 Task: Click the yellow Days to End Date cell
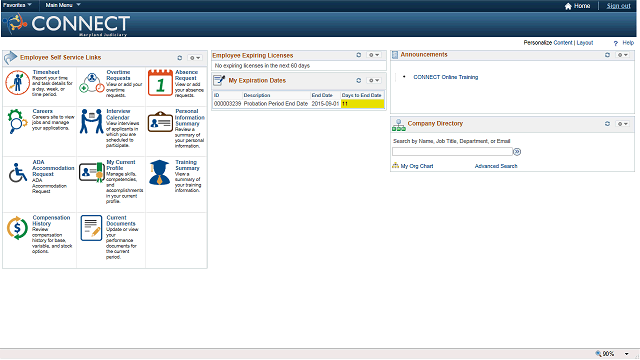pos(362,104)
